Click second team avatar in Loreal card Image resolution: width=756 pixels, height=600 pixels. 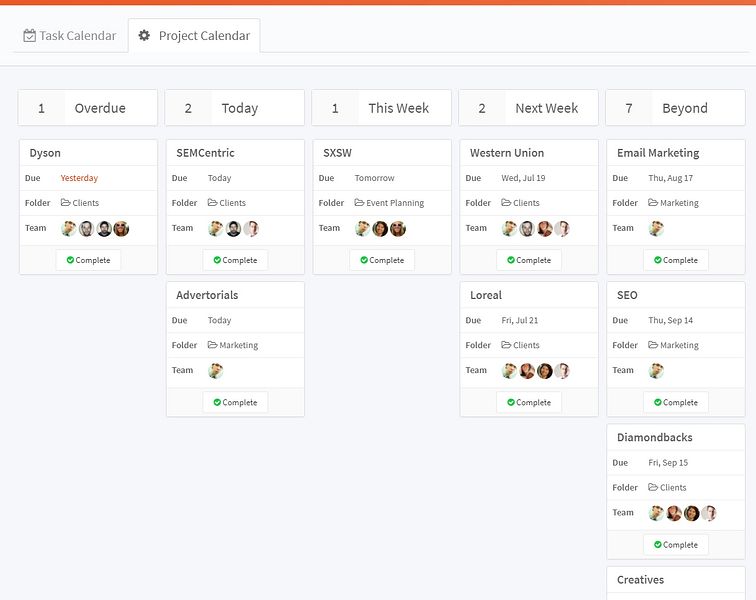click(527, 371)
